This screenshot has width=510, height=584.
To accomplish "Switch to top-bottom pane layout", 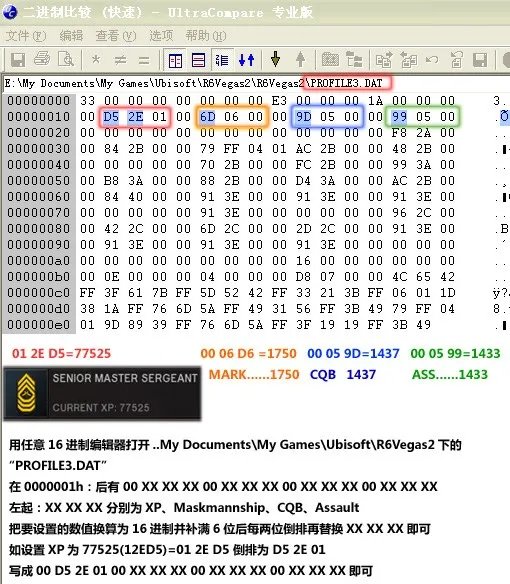I will 198,60.
